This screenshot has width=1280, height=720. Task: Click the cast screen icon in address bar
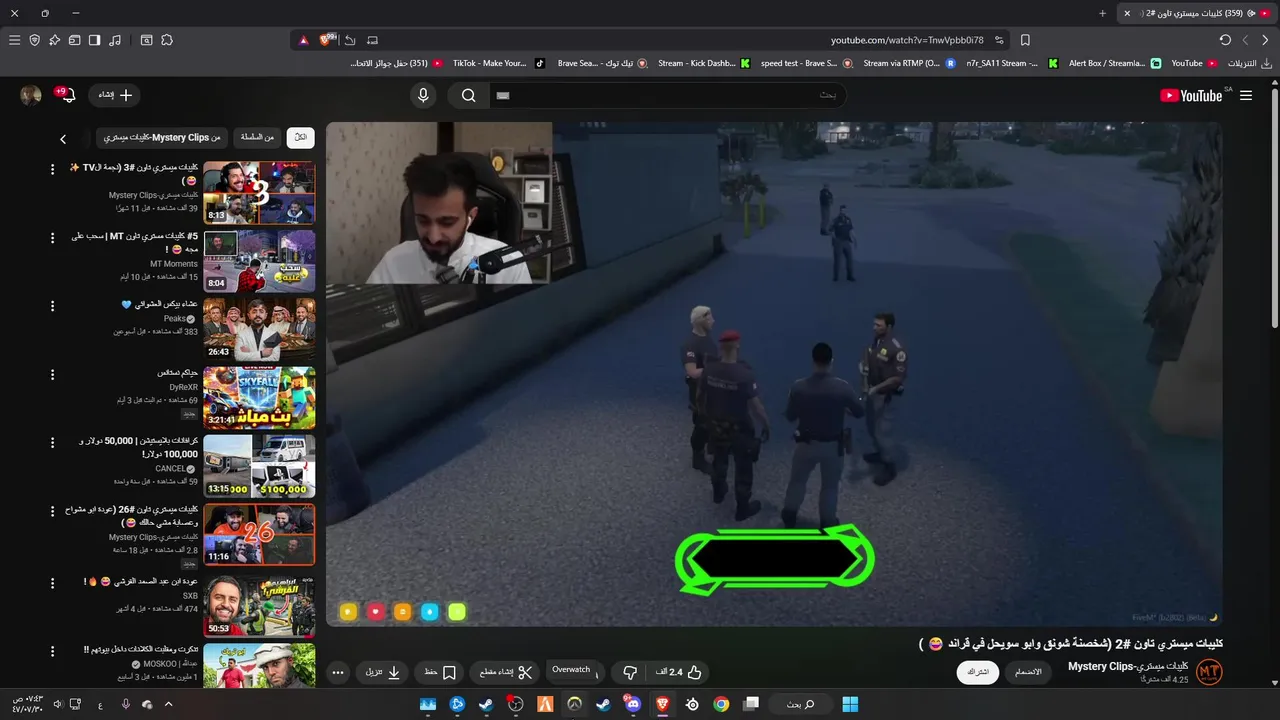coord(373,40)
